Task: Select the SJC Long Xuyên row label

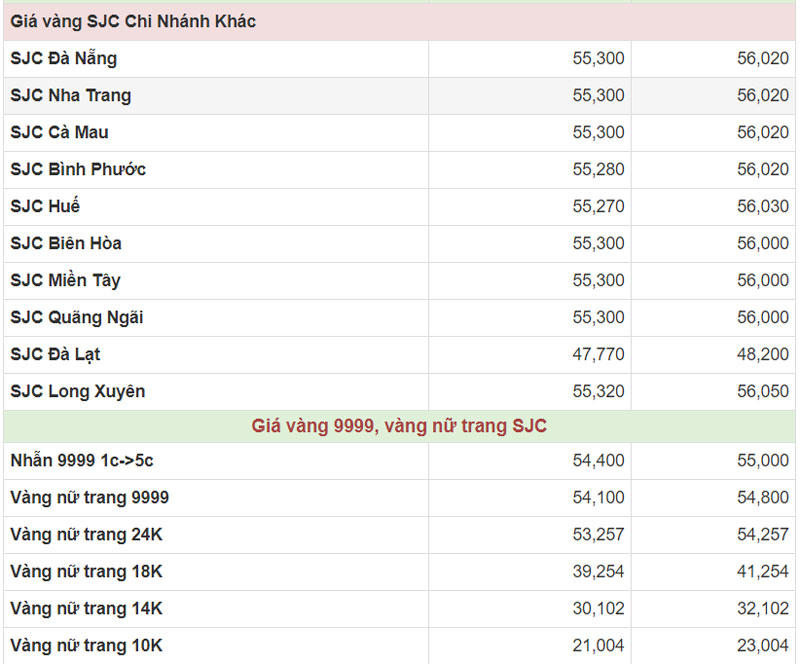Action: 77,391
